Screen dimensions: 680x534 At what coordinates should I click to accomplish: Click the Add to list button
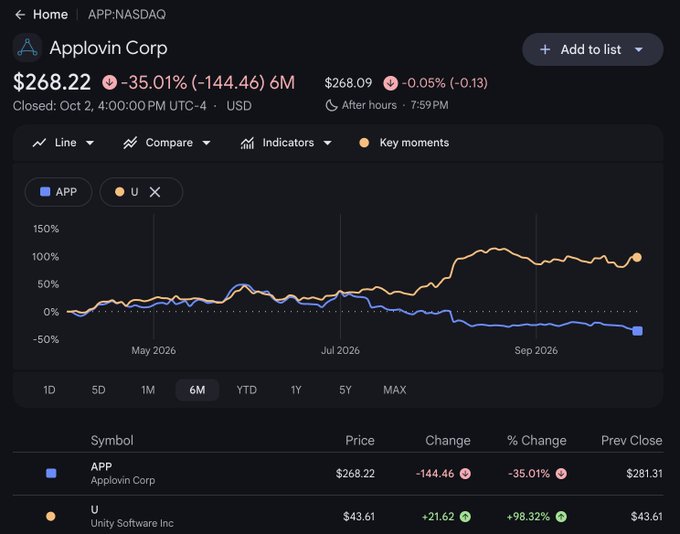coord(592,49)
